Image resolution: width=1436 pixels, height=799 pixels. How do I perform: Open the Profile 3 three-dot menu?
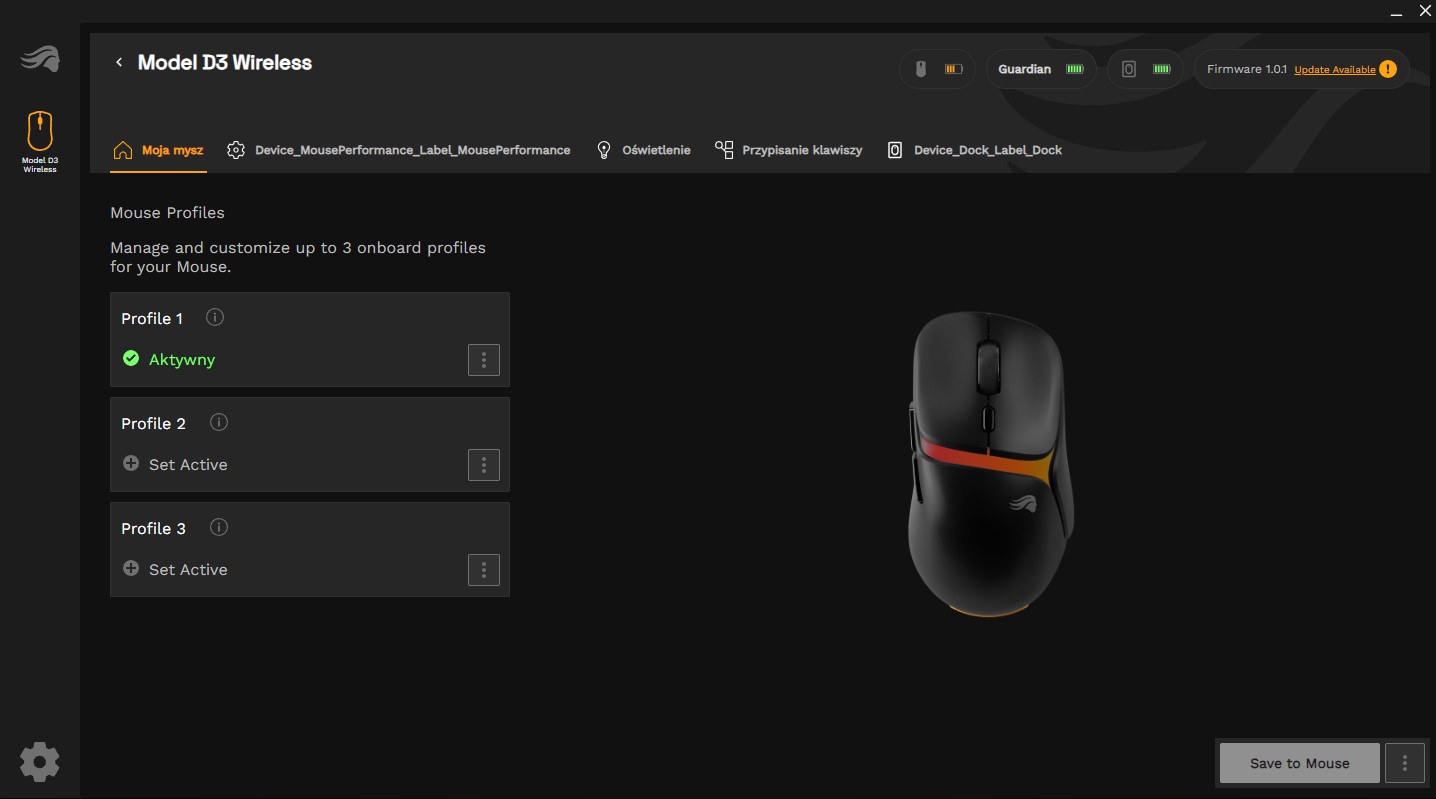[x=484, y=570]
